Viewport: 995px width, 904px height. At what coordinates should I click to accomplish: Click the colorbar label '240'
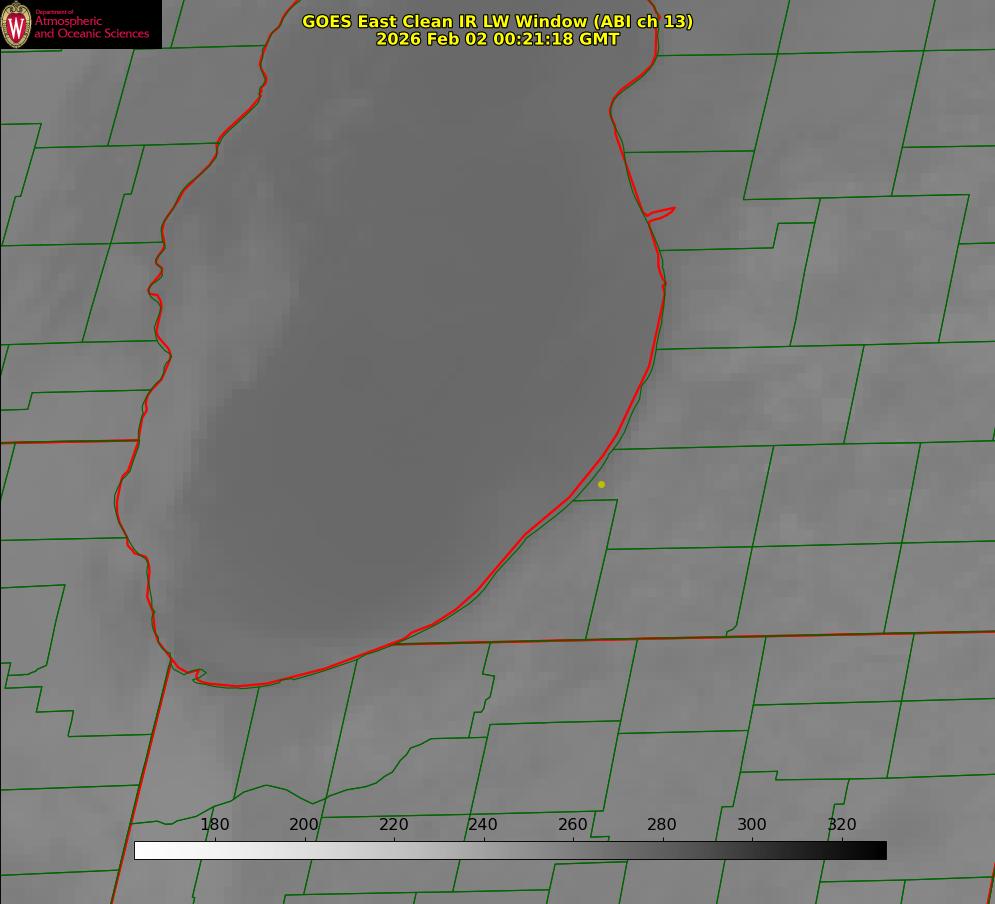coord(483,824)
